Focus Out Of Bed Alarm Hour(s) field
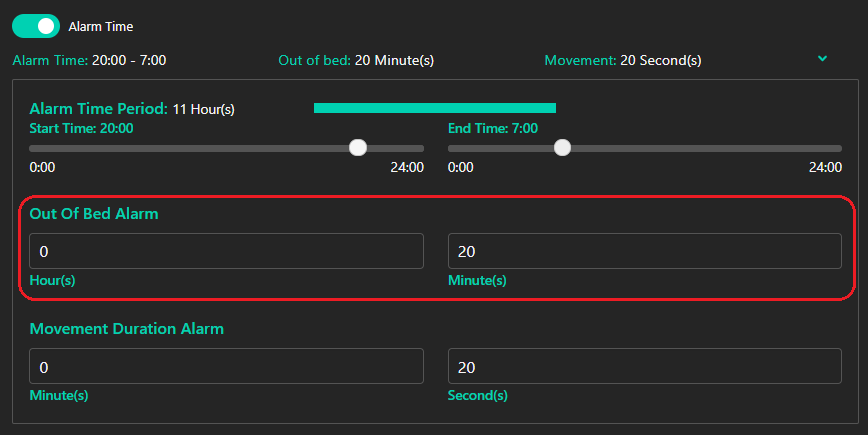 tap(226, 251)
